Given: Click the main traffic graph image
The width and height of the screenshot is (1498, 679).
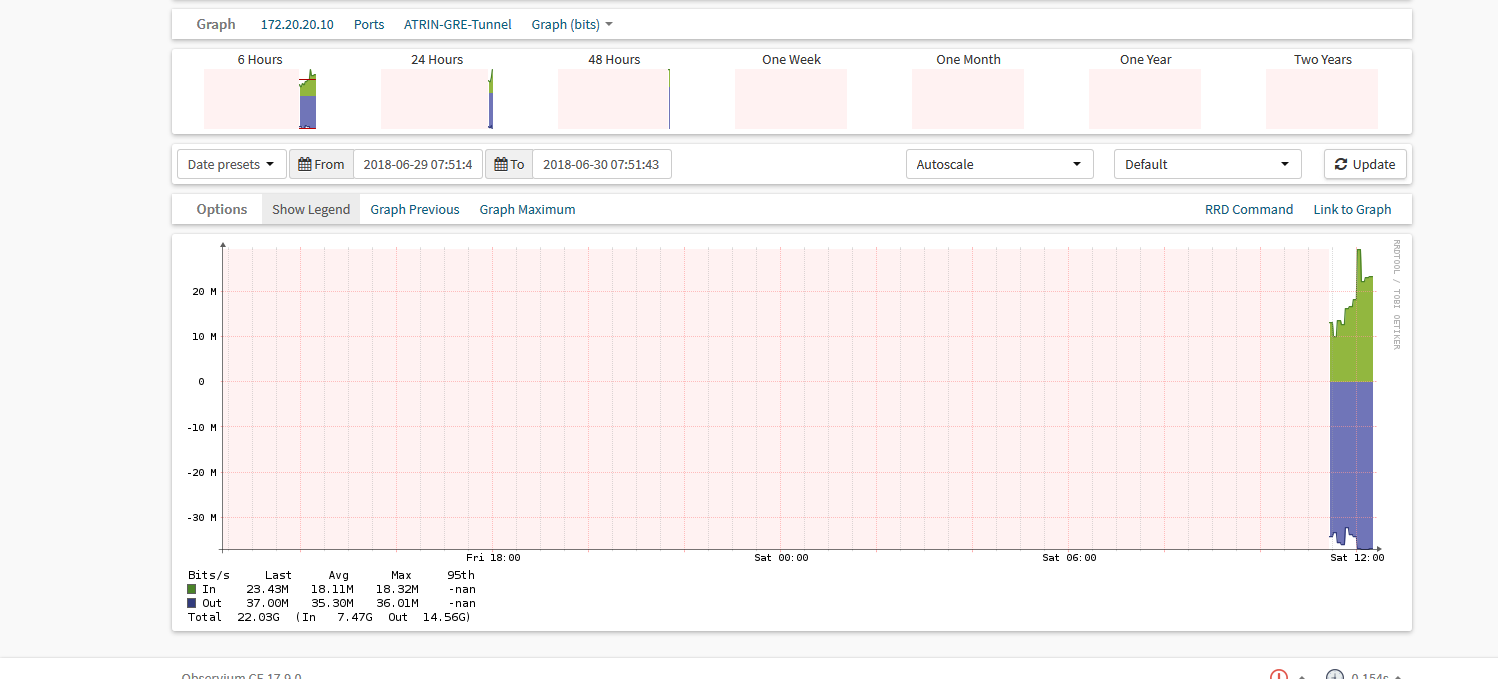Looking at the screenshot, I should pyautogui.click(x=793, y=432).
